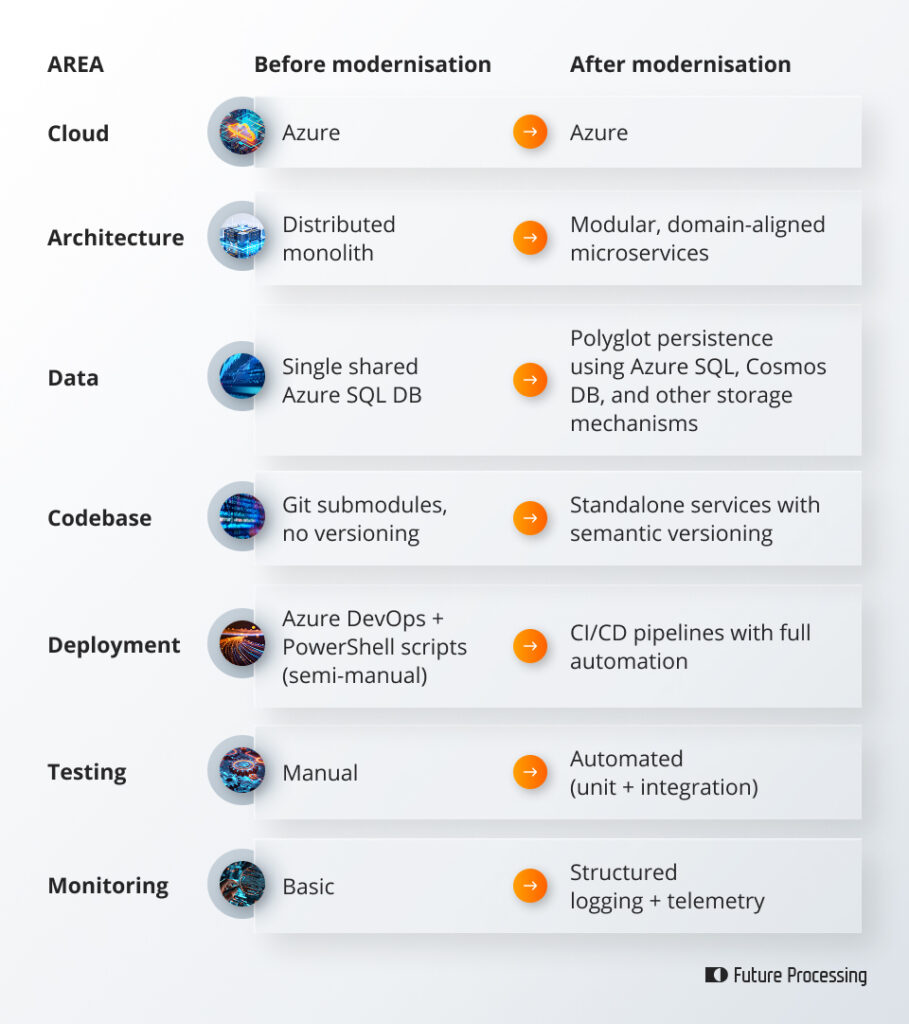Click the Testing row circular icon

coord(242,771)
